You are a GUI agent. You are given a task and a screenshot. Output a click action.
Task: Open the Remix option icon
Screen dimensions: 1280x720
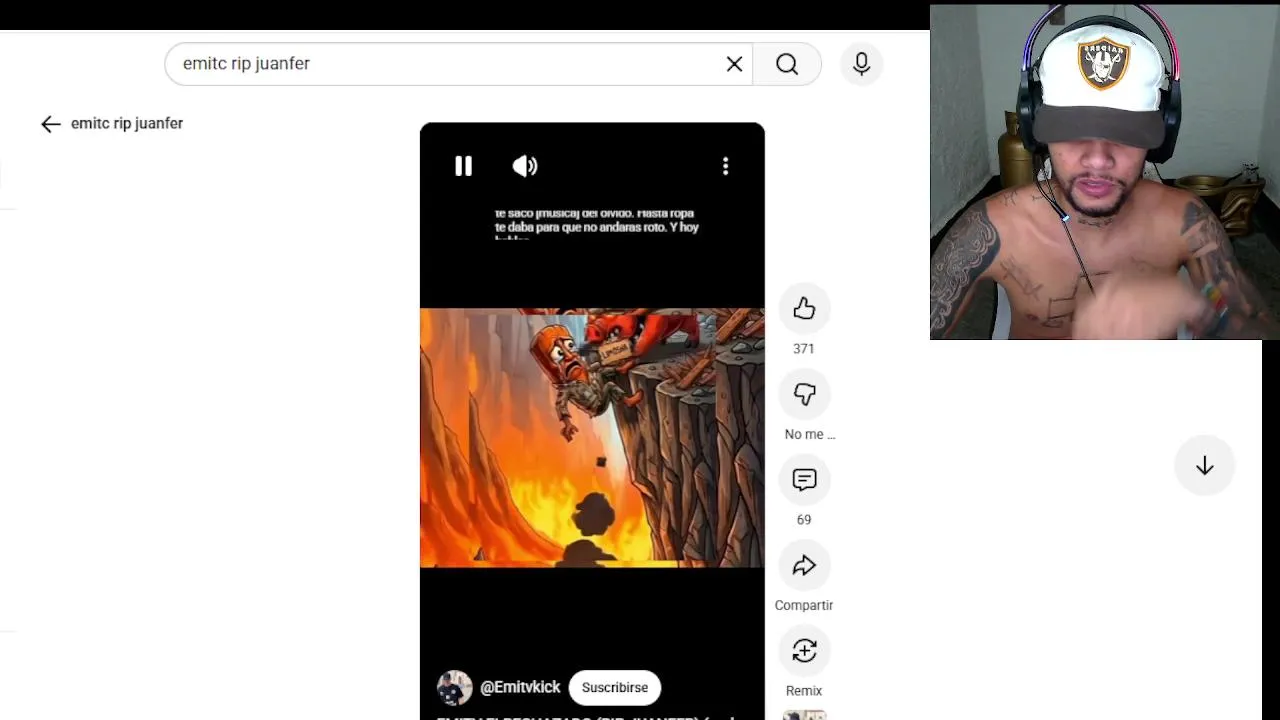[x=804, y=651]
